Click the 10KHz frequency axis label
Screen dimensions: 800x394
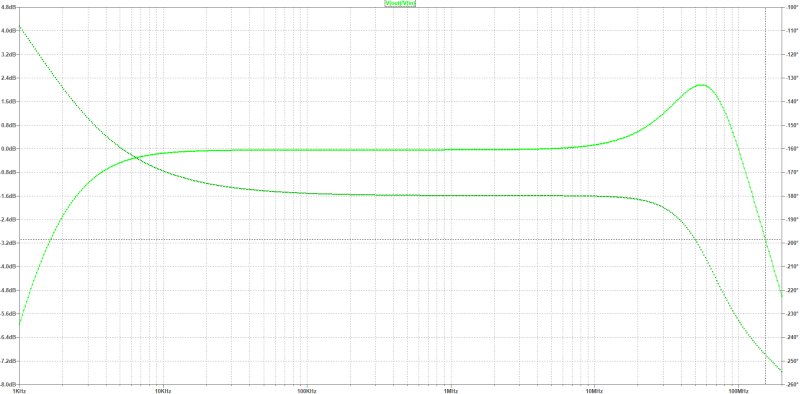(163, 390)
